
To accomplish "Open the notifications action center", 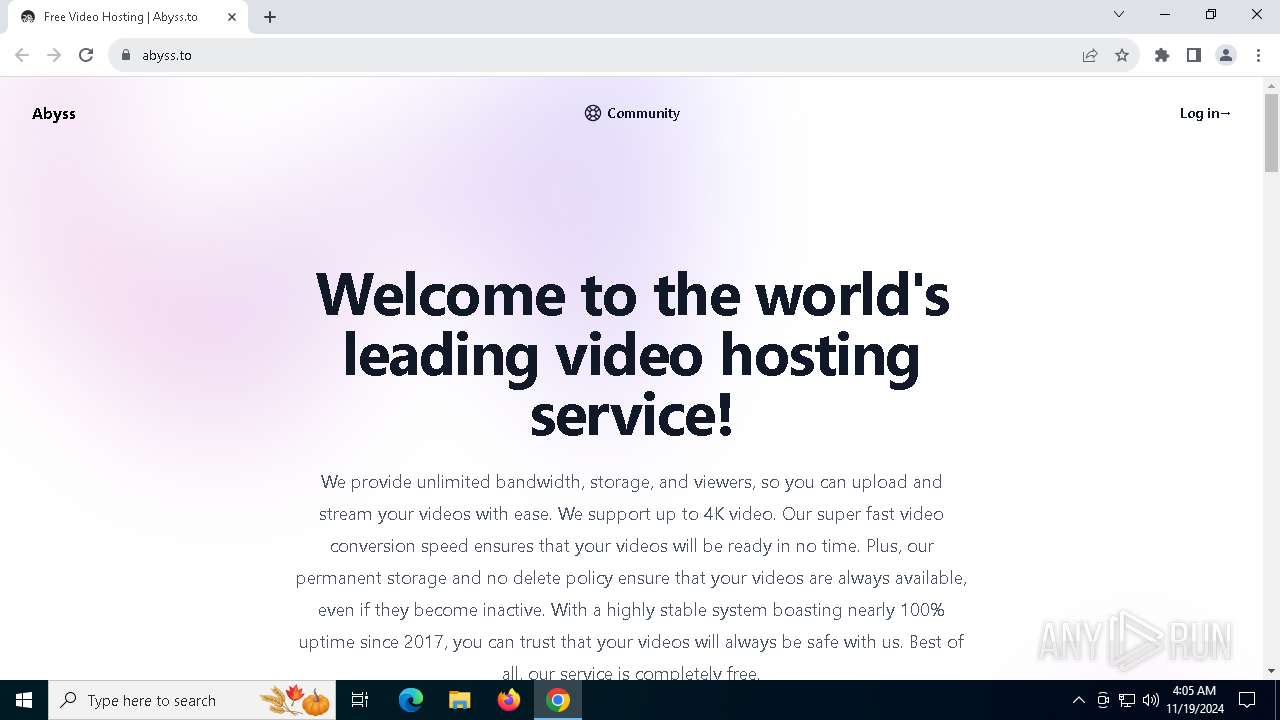I will coord(1247,700).
